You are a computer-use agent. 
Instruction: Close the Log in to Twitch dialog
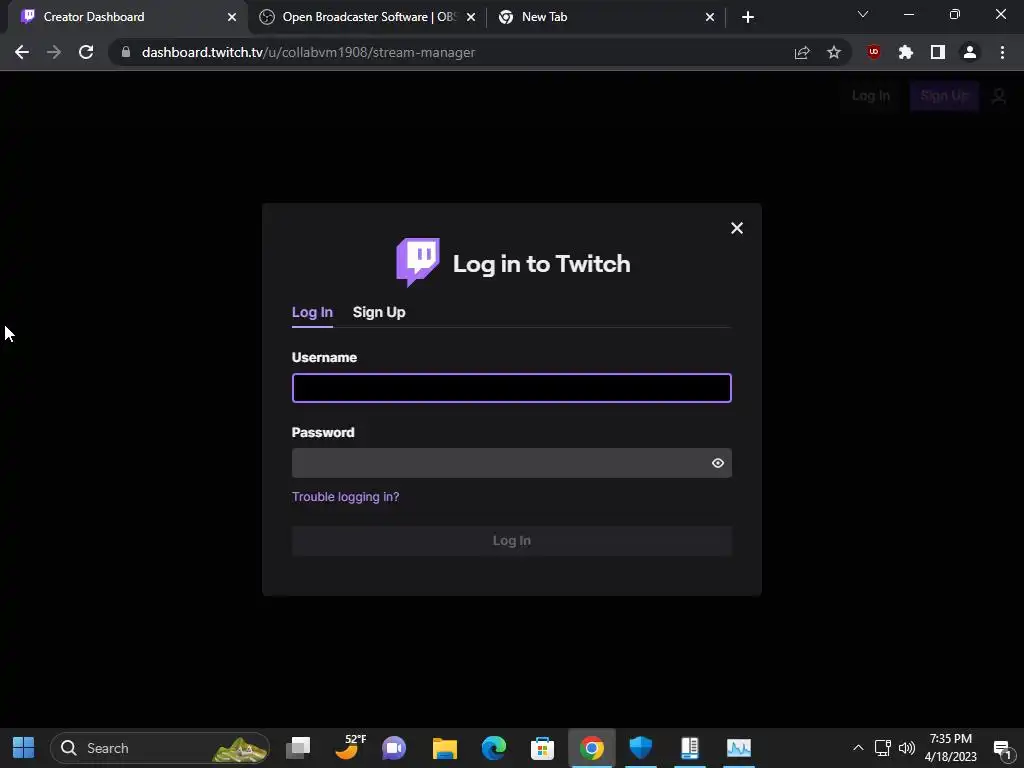point(737,228)
